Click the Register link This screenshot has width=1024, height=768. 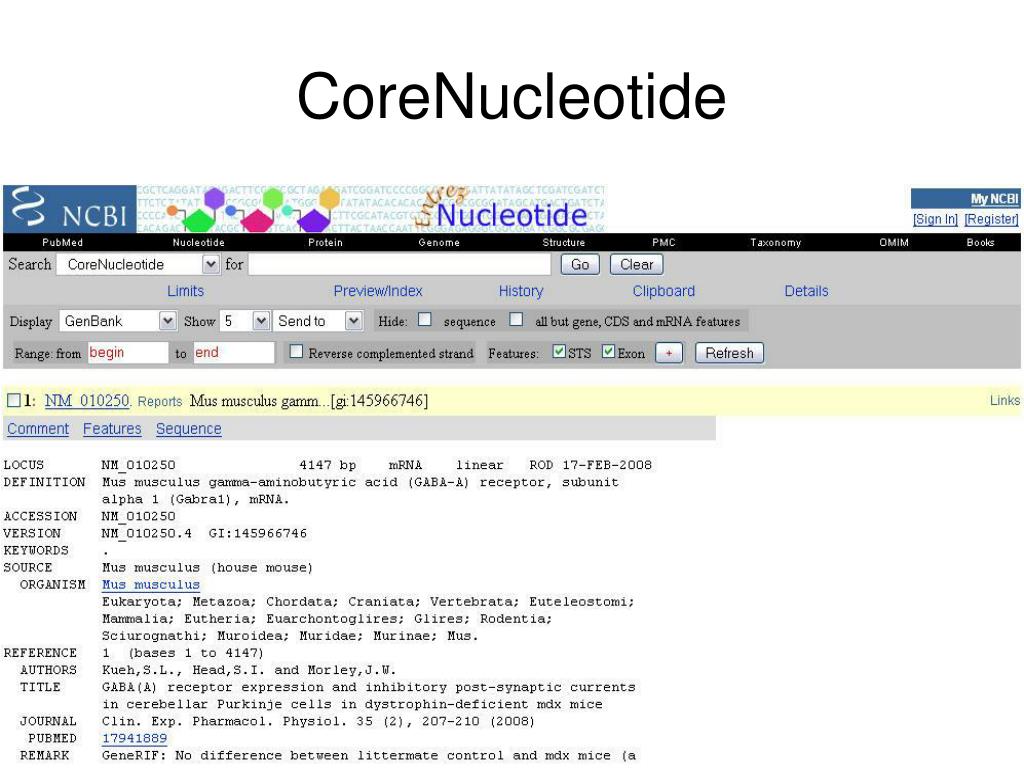tap(991, 219)
